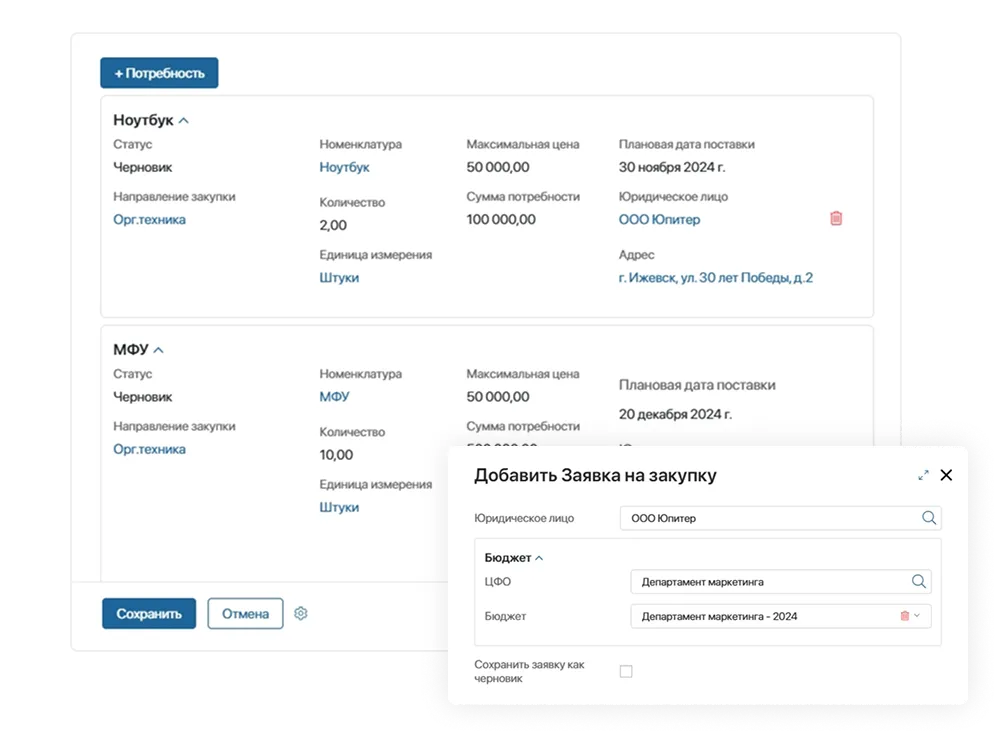Click the Сохранить button

149,613
